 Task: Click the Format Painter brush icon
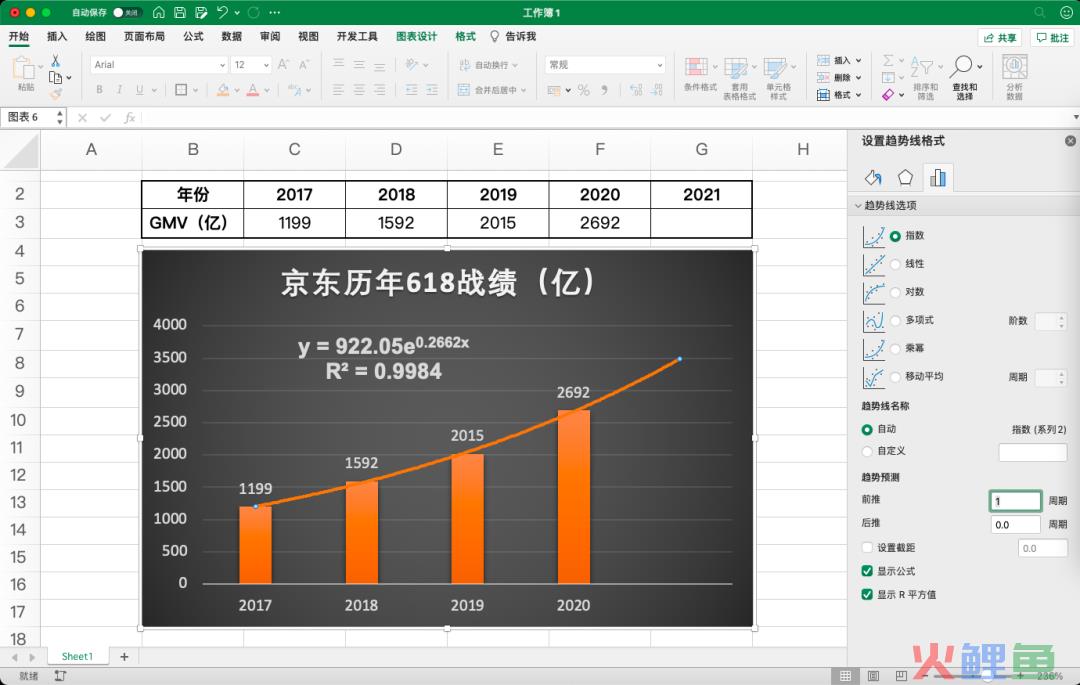56,94
